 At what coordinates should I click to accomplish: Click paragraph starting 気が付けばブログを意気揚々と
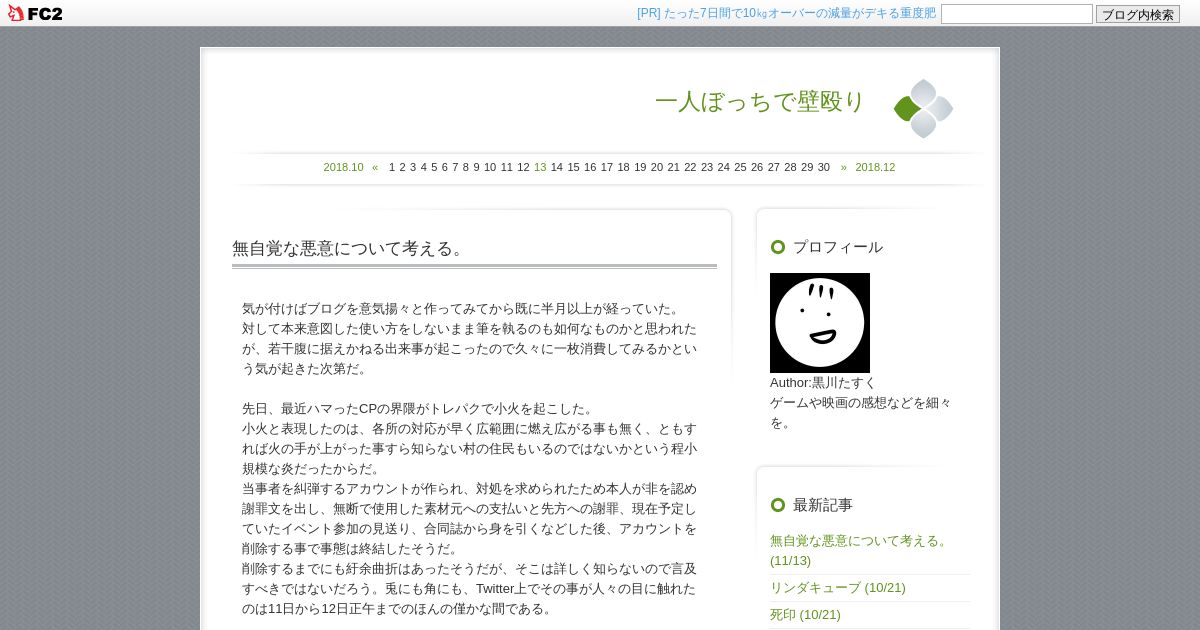click(x=470, y=338)
